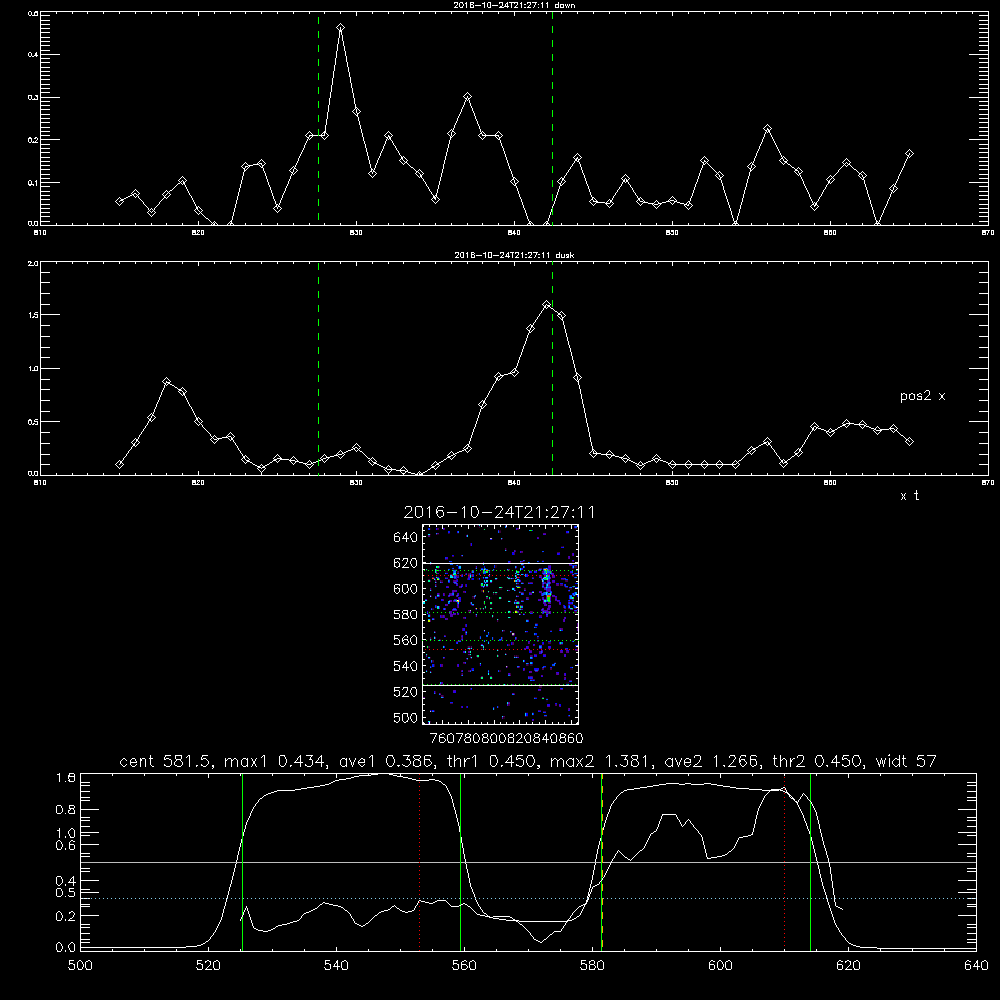Click the 520 x-axis label of bottom plot
Screen dimensions: 1000x1000
208,966
